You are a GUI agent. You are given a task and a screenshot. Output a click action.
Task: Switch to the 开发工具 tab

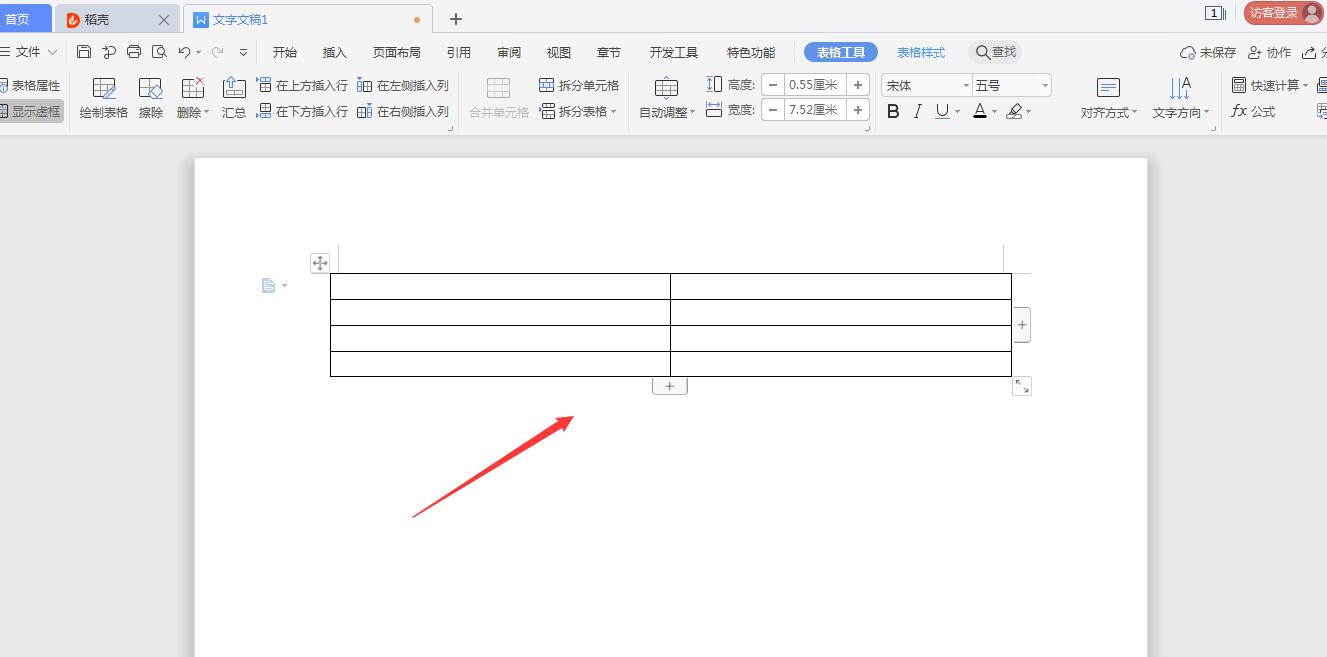click(674, 52)
